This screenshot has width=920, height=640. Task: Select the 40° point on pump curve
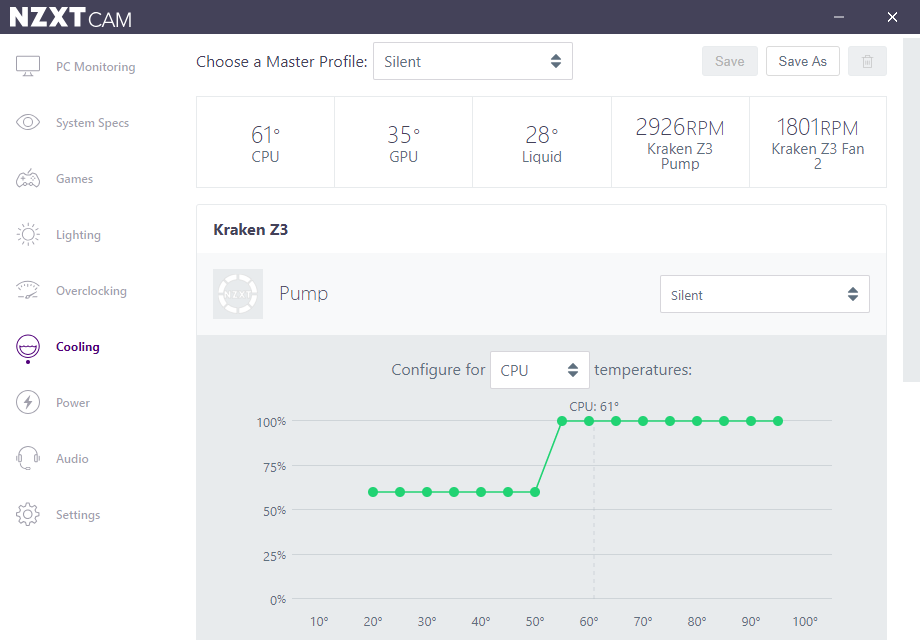point(481,492)
